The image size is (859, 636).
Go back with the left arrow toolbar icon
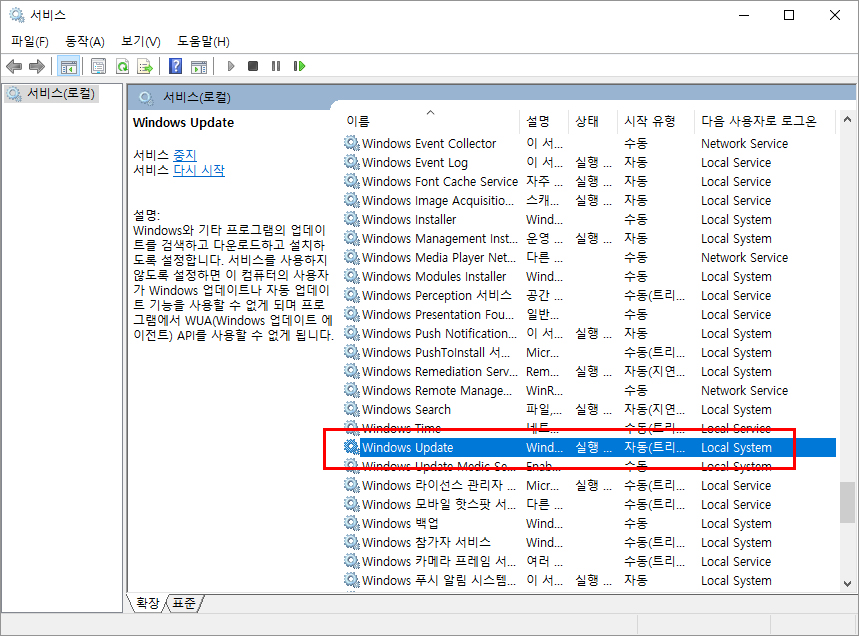14,67
